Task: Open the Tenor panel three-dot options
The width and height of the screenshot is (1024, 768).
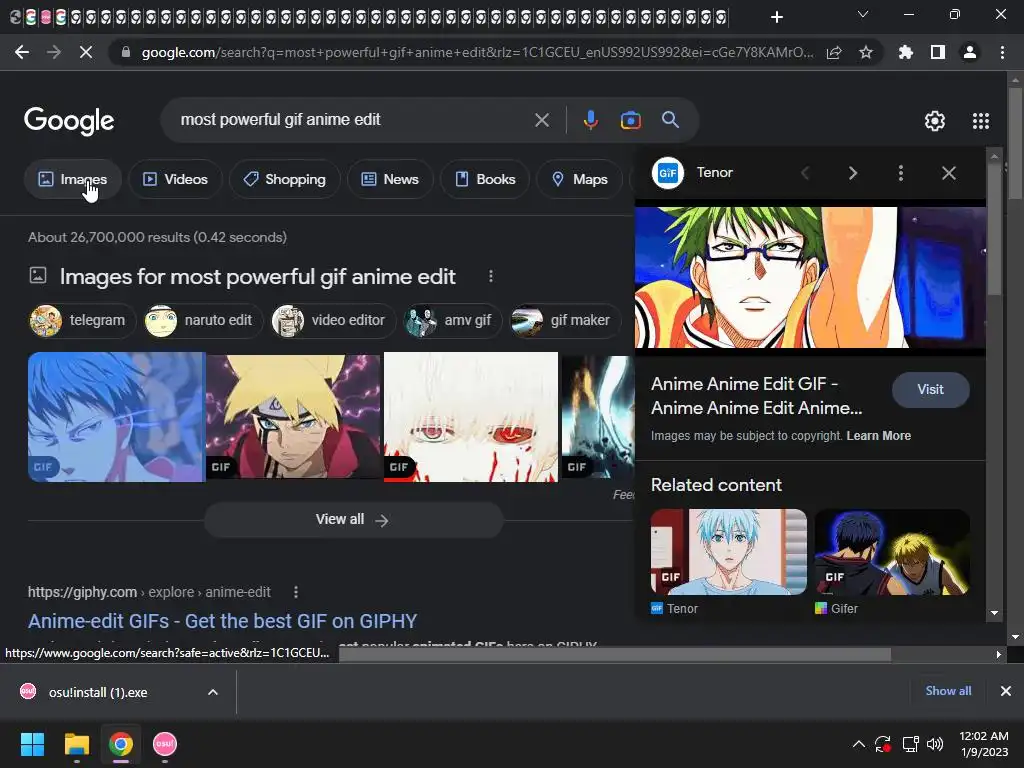Action: (x=901, y=173)
